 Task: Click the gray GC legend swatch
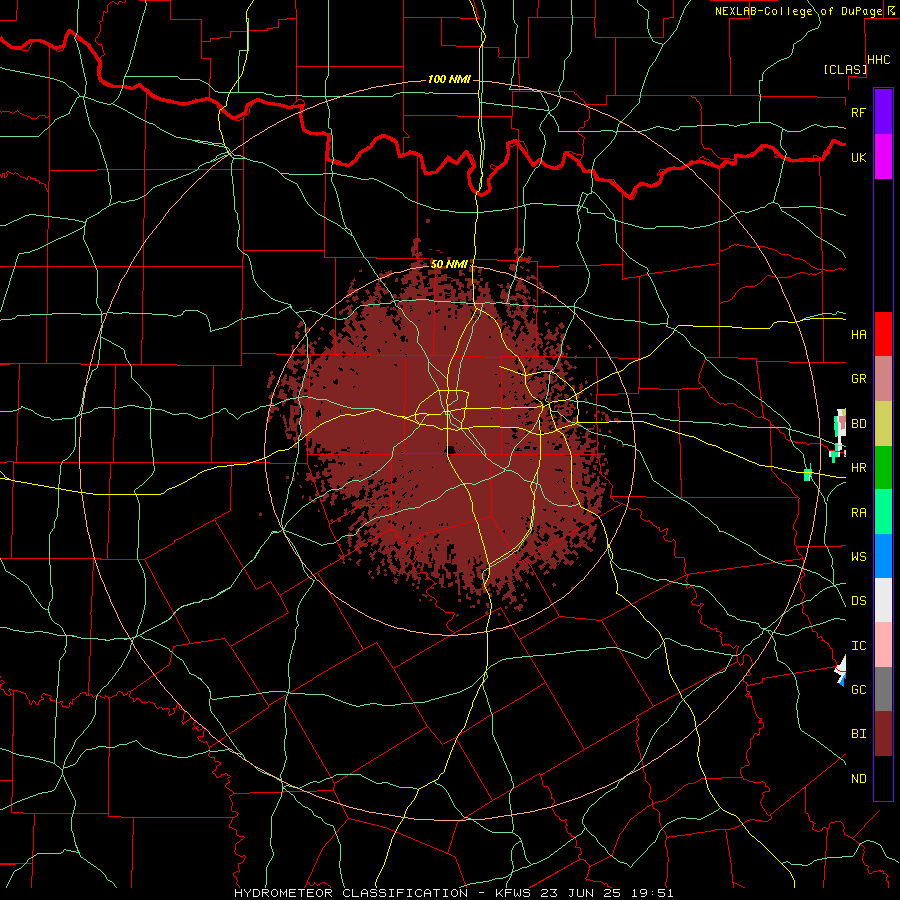883,689
